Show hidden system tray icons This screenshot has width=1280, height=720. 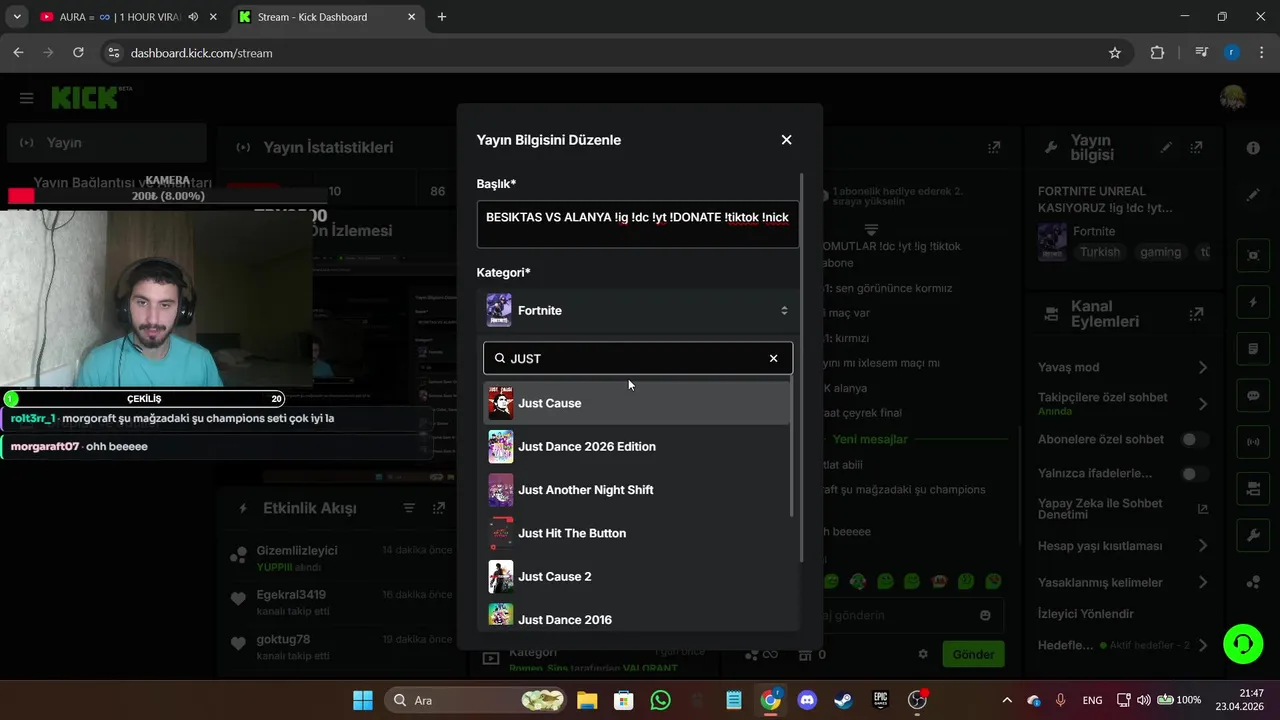point(1007,700)
